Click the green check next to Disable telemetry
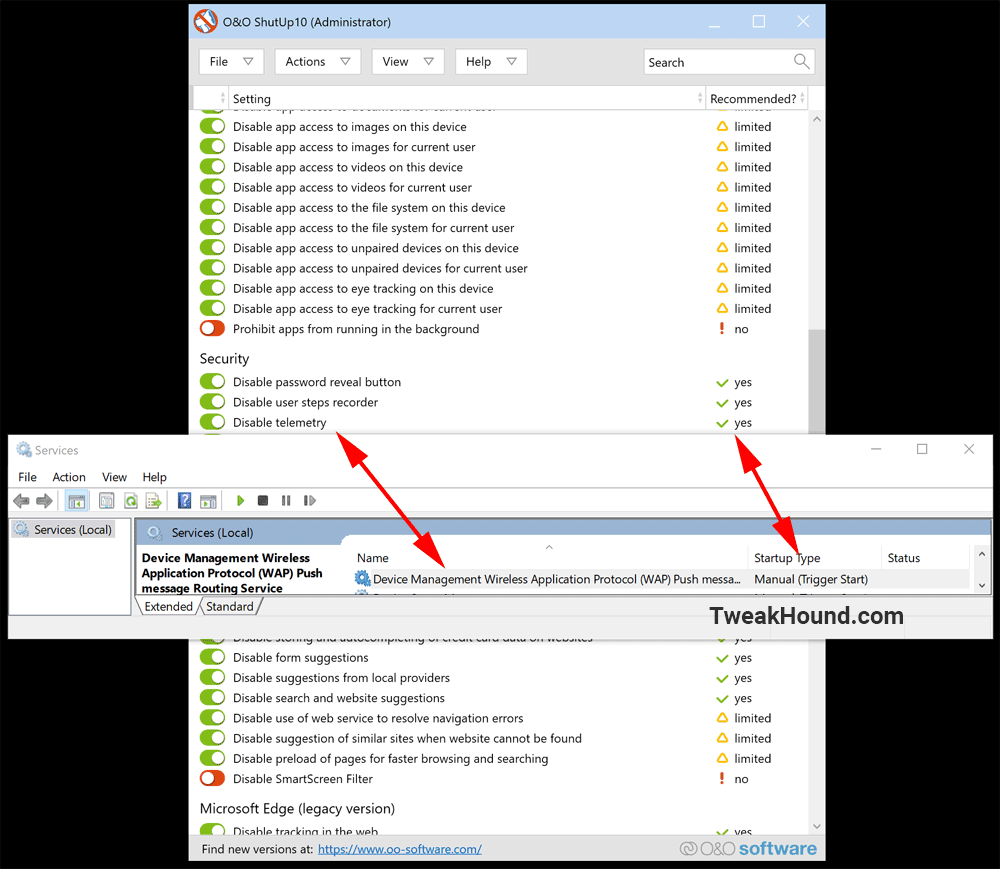This screenshot has height=869, width=1000. (722, 423)
